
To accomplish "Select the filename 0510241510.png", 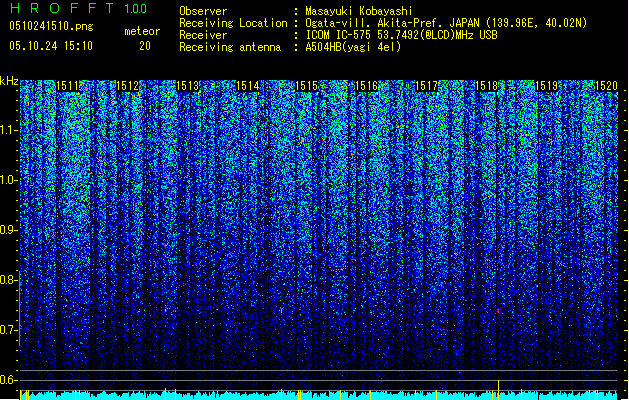I will point(51,26).
